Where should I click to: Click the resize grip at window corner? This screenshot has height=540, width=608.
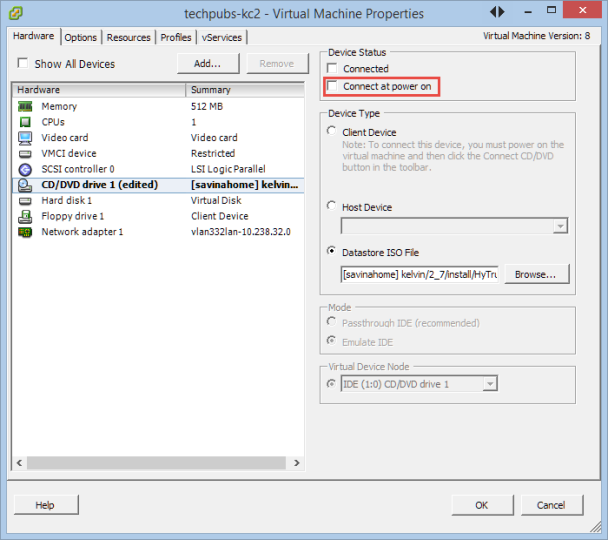pyautogui.click(x=595, y=527)
